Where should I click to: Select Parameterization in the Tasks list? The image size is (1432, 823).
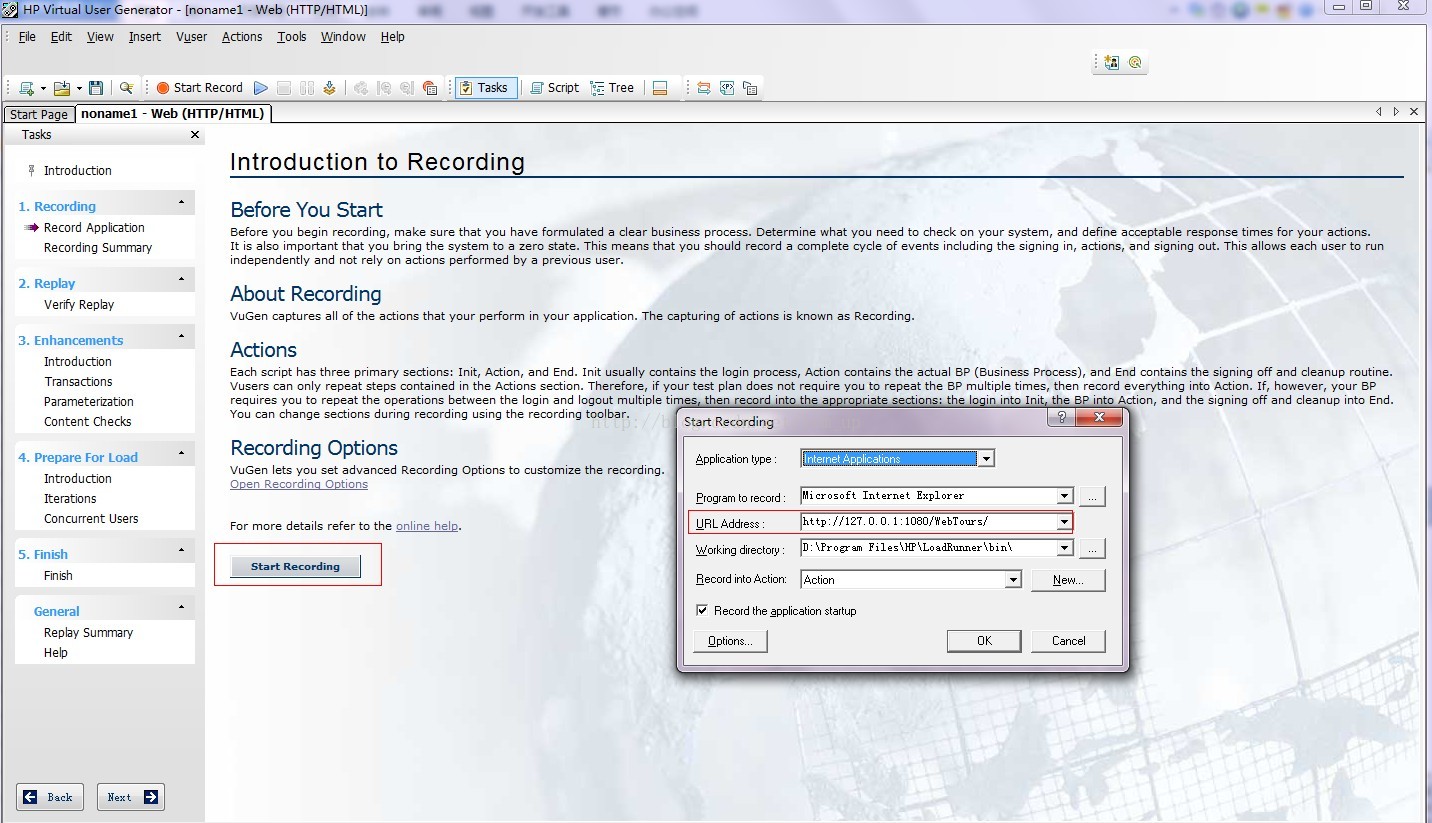coord(89,402)
